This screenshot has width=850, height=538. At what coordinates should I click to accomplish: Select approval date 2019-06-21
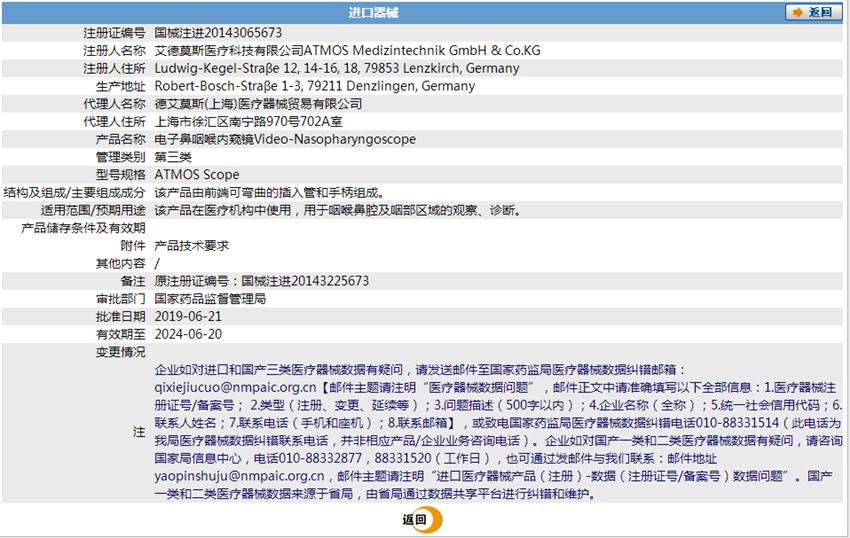188,317
